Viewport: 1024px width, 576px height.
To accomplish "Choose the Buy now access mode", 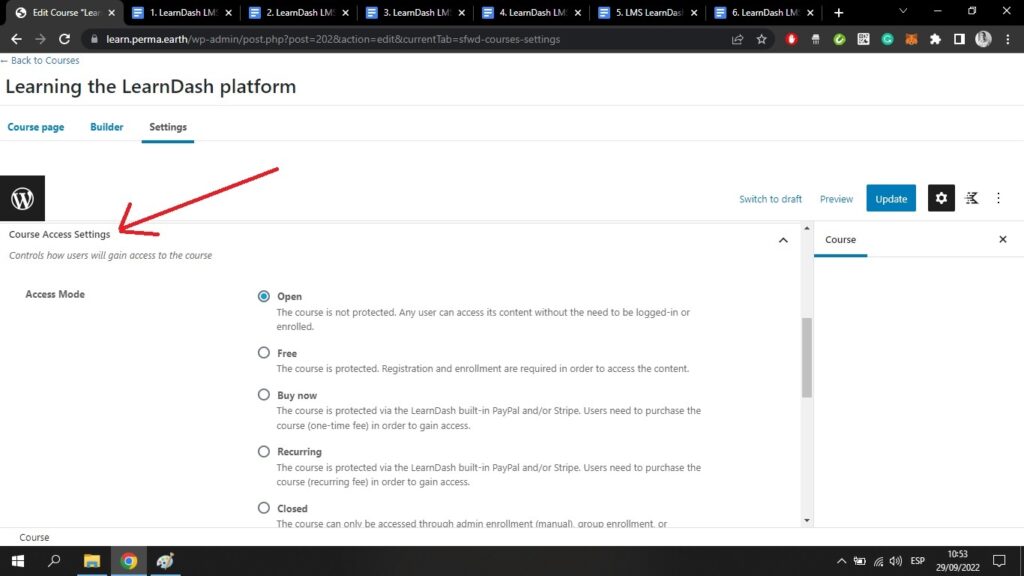I will click(x=264, y=395).
